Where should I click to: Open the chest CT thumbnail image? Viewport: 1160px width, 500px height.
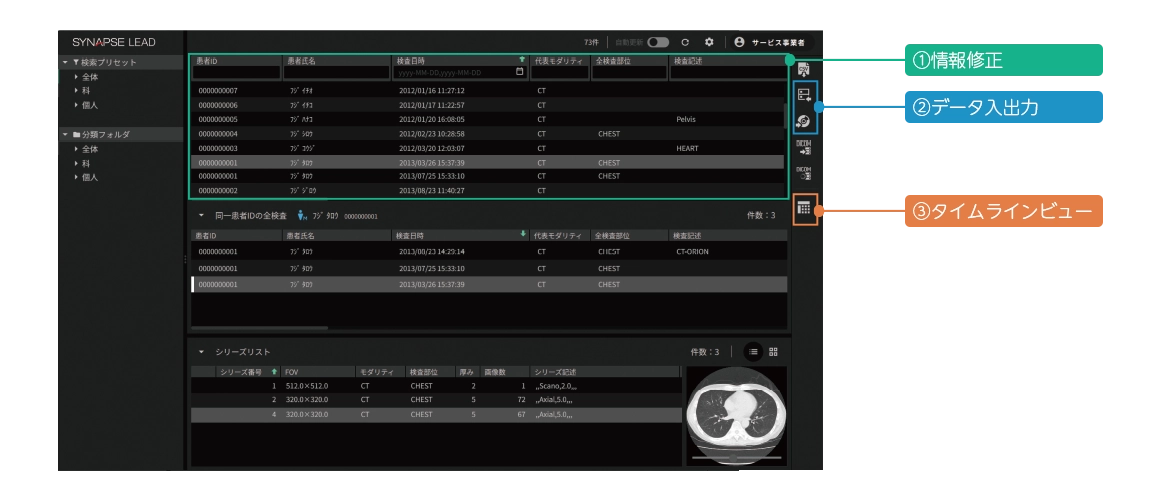(x=735, y=416)
